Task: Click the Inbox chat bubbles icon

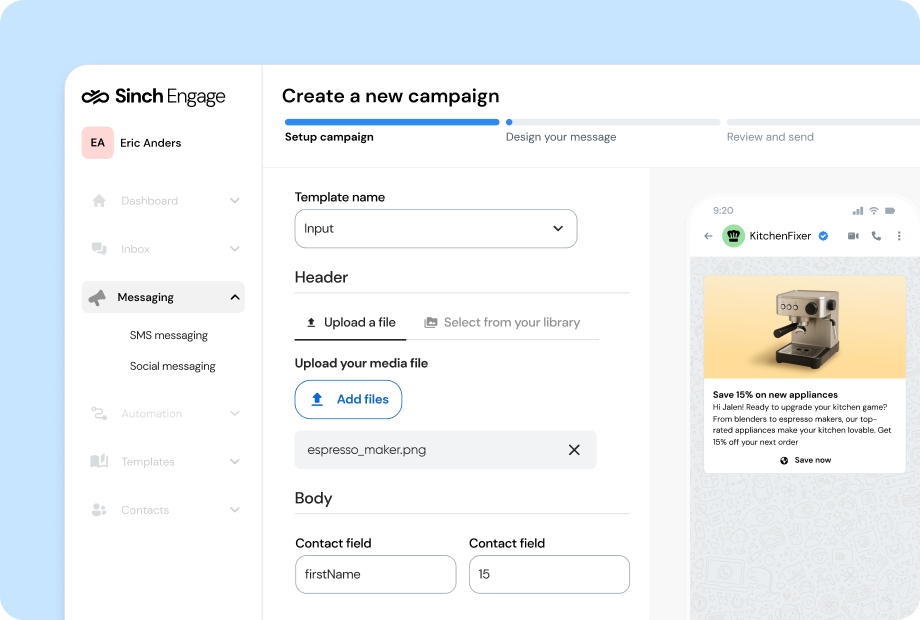Action: (x=99, y=249)
